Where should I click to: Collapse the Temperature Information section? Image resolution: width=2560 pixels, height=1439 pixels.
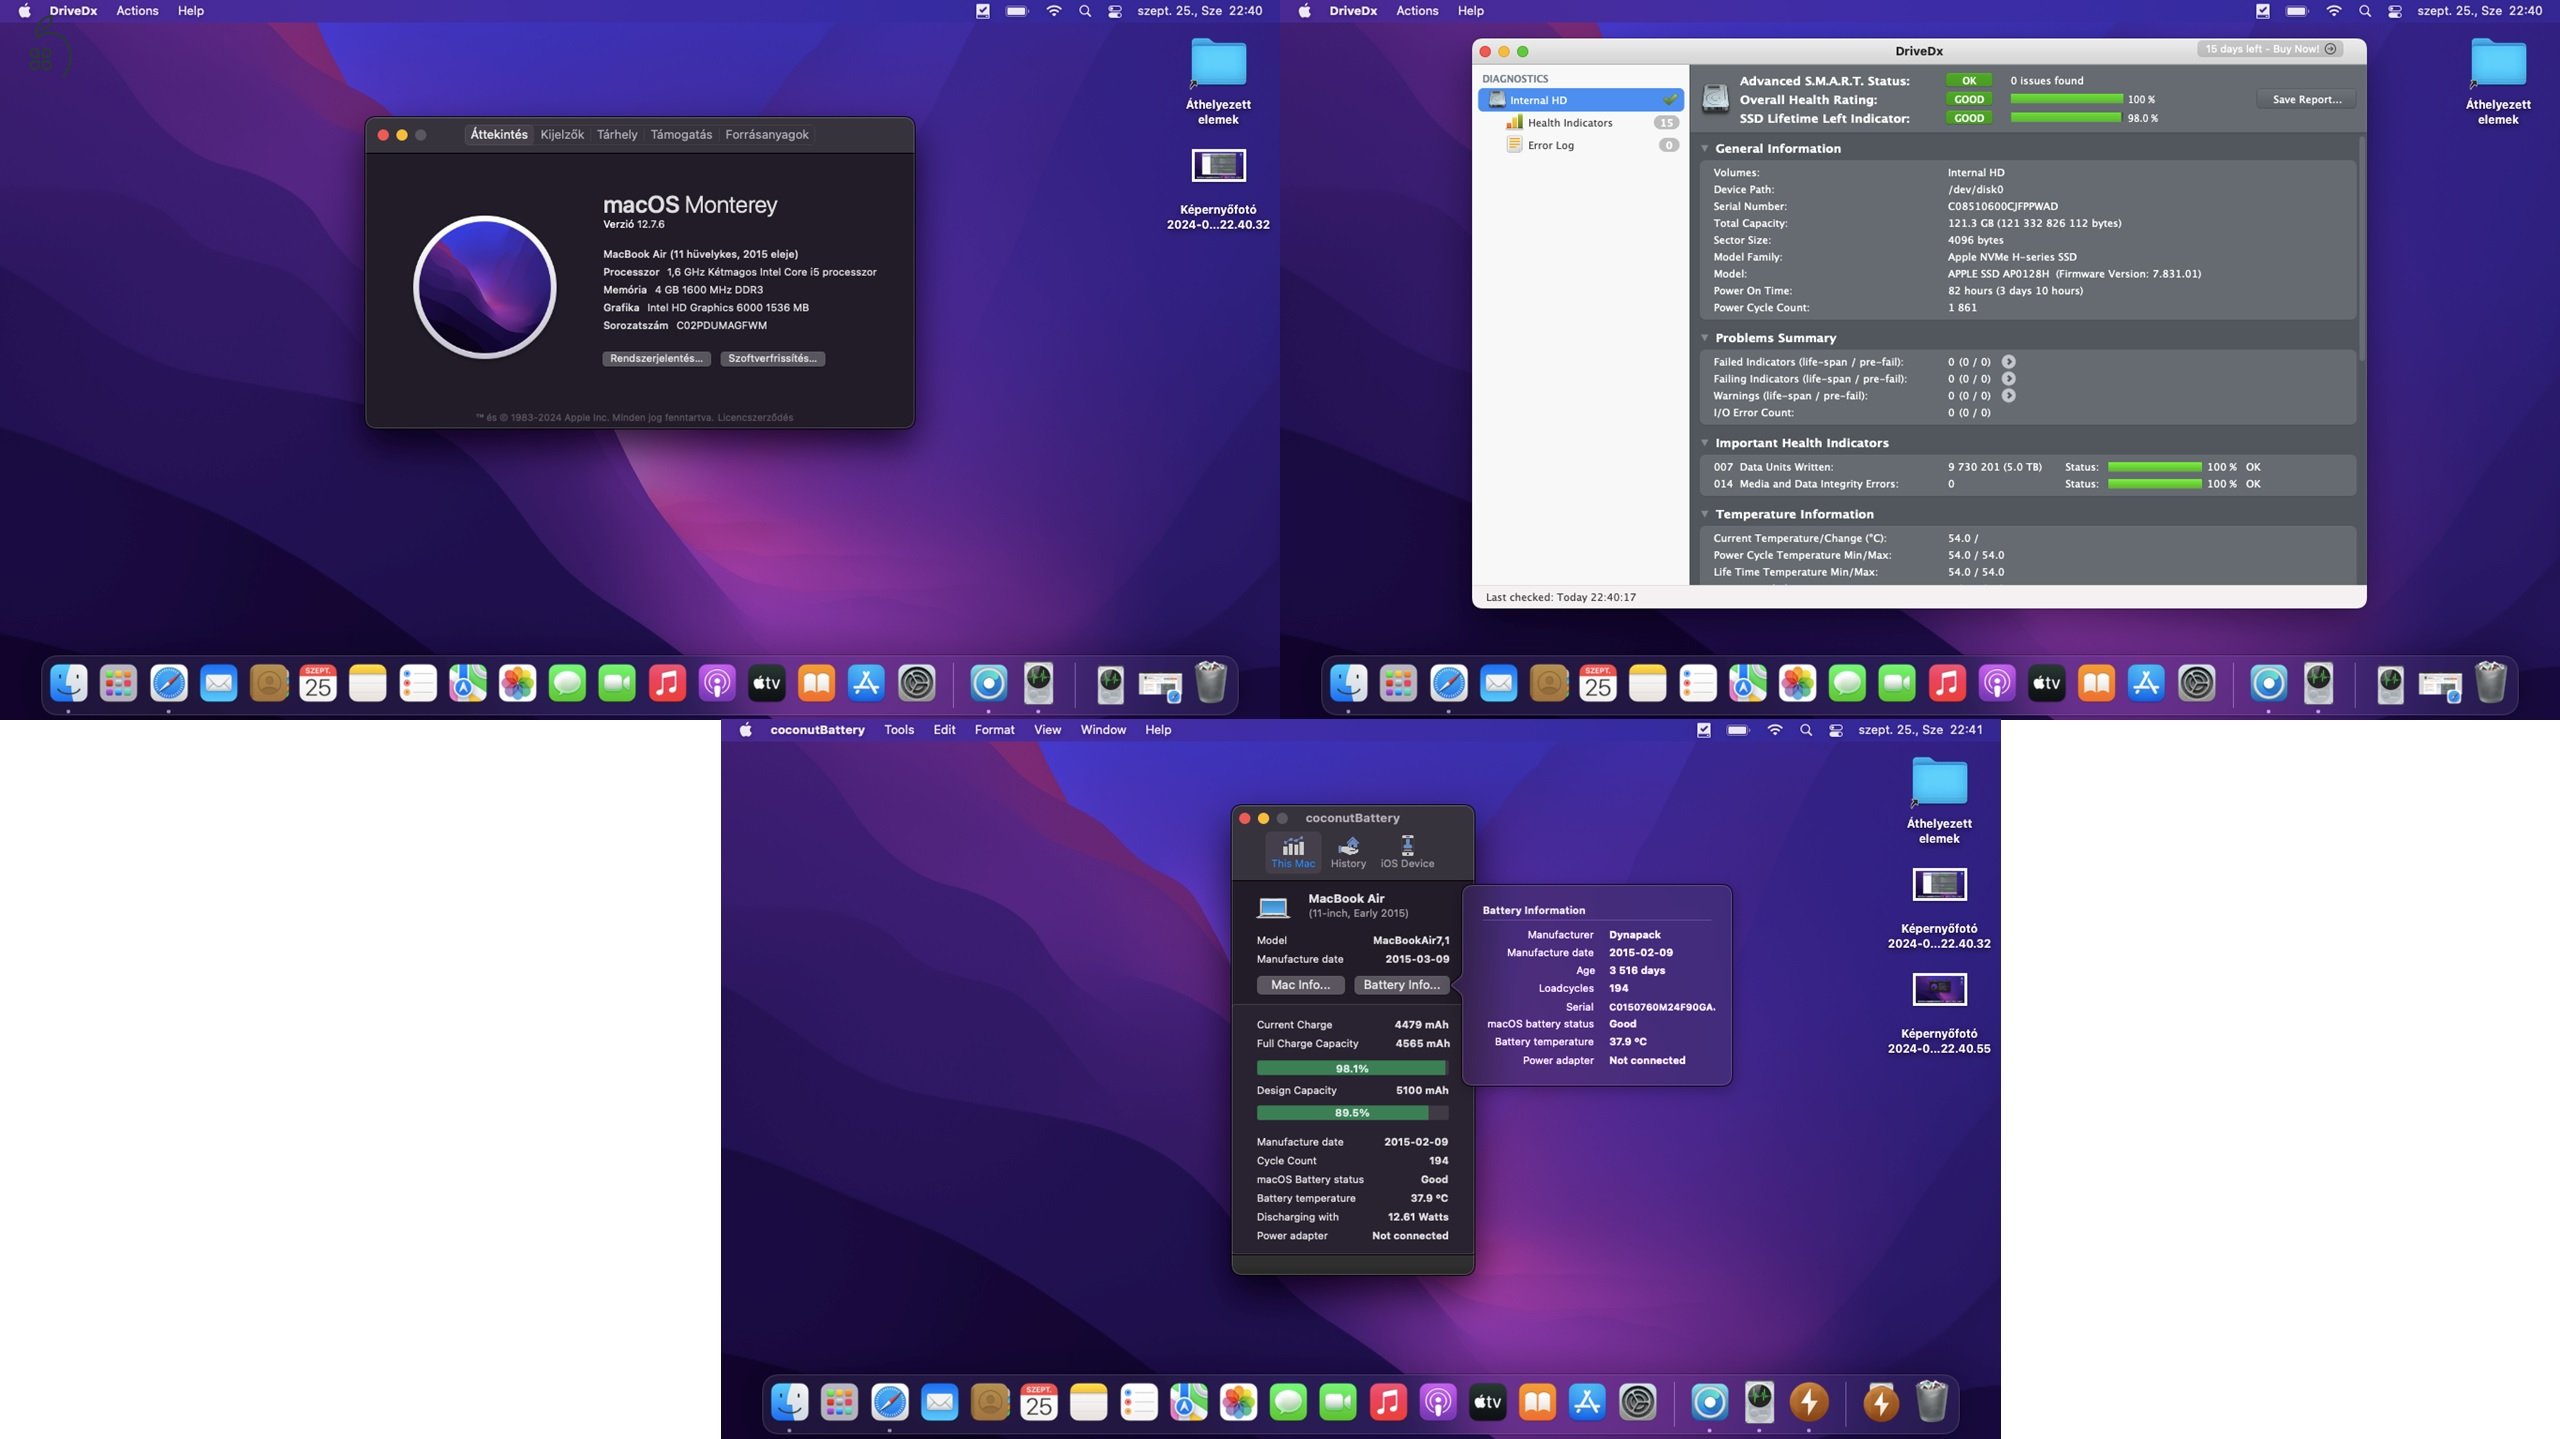[x=1705, y=514]
